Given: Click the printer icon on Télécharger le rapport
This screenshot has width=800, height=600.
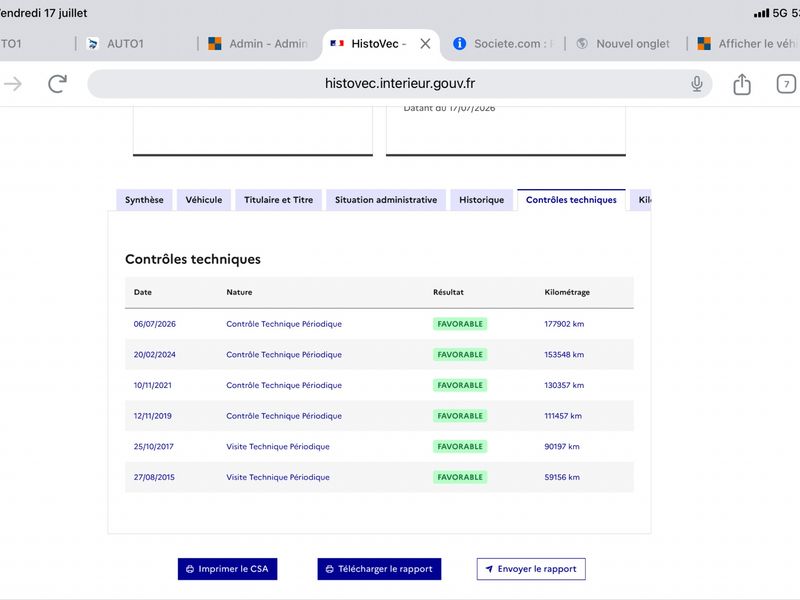Looking at the screenshot, I should 330,569.
